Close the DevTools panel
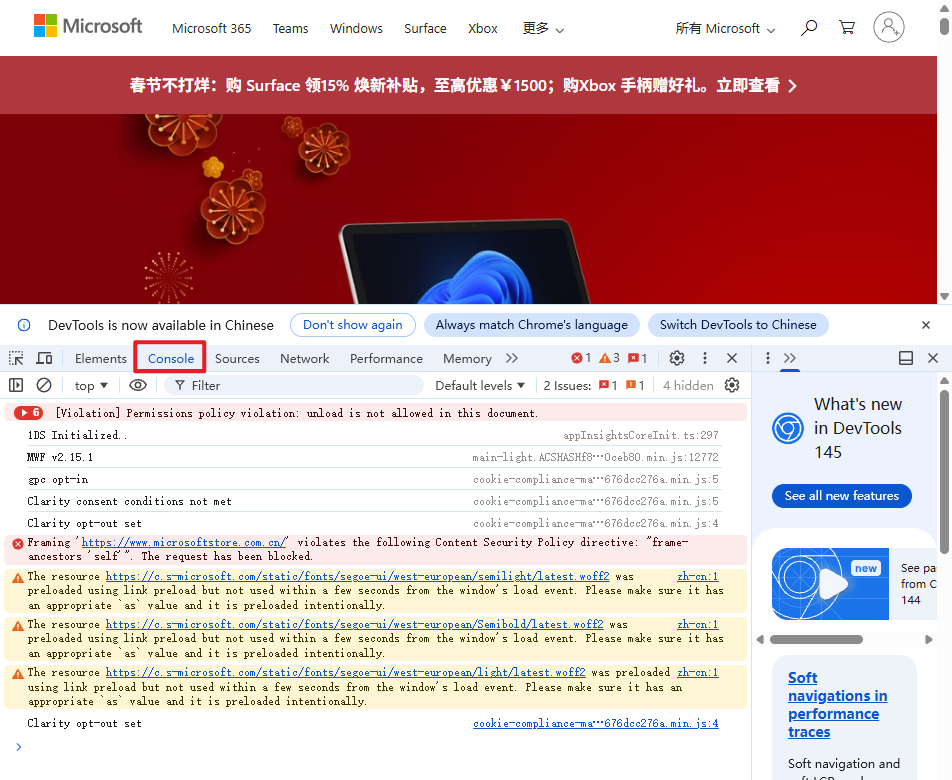952x780 pixels. [732, 358]
